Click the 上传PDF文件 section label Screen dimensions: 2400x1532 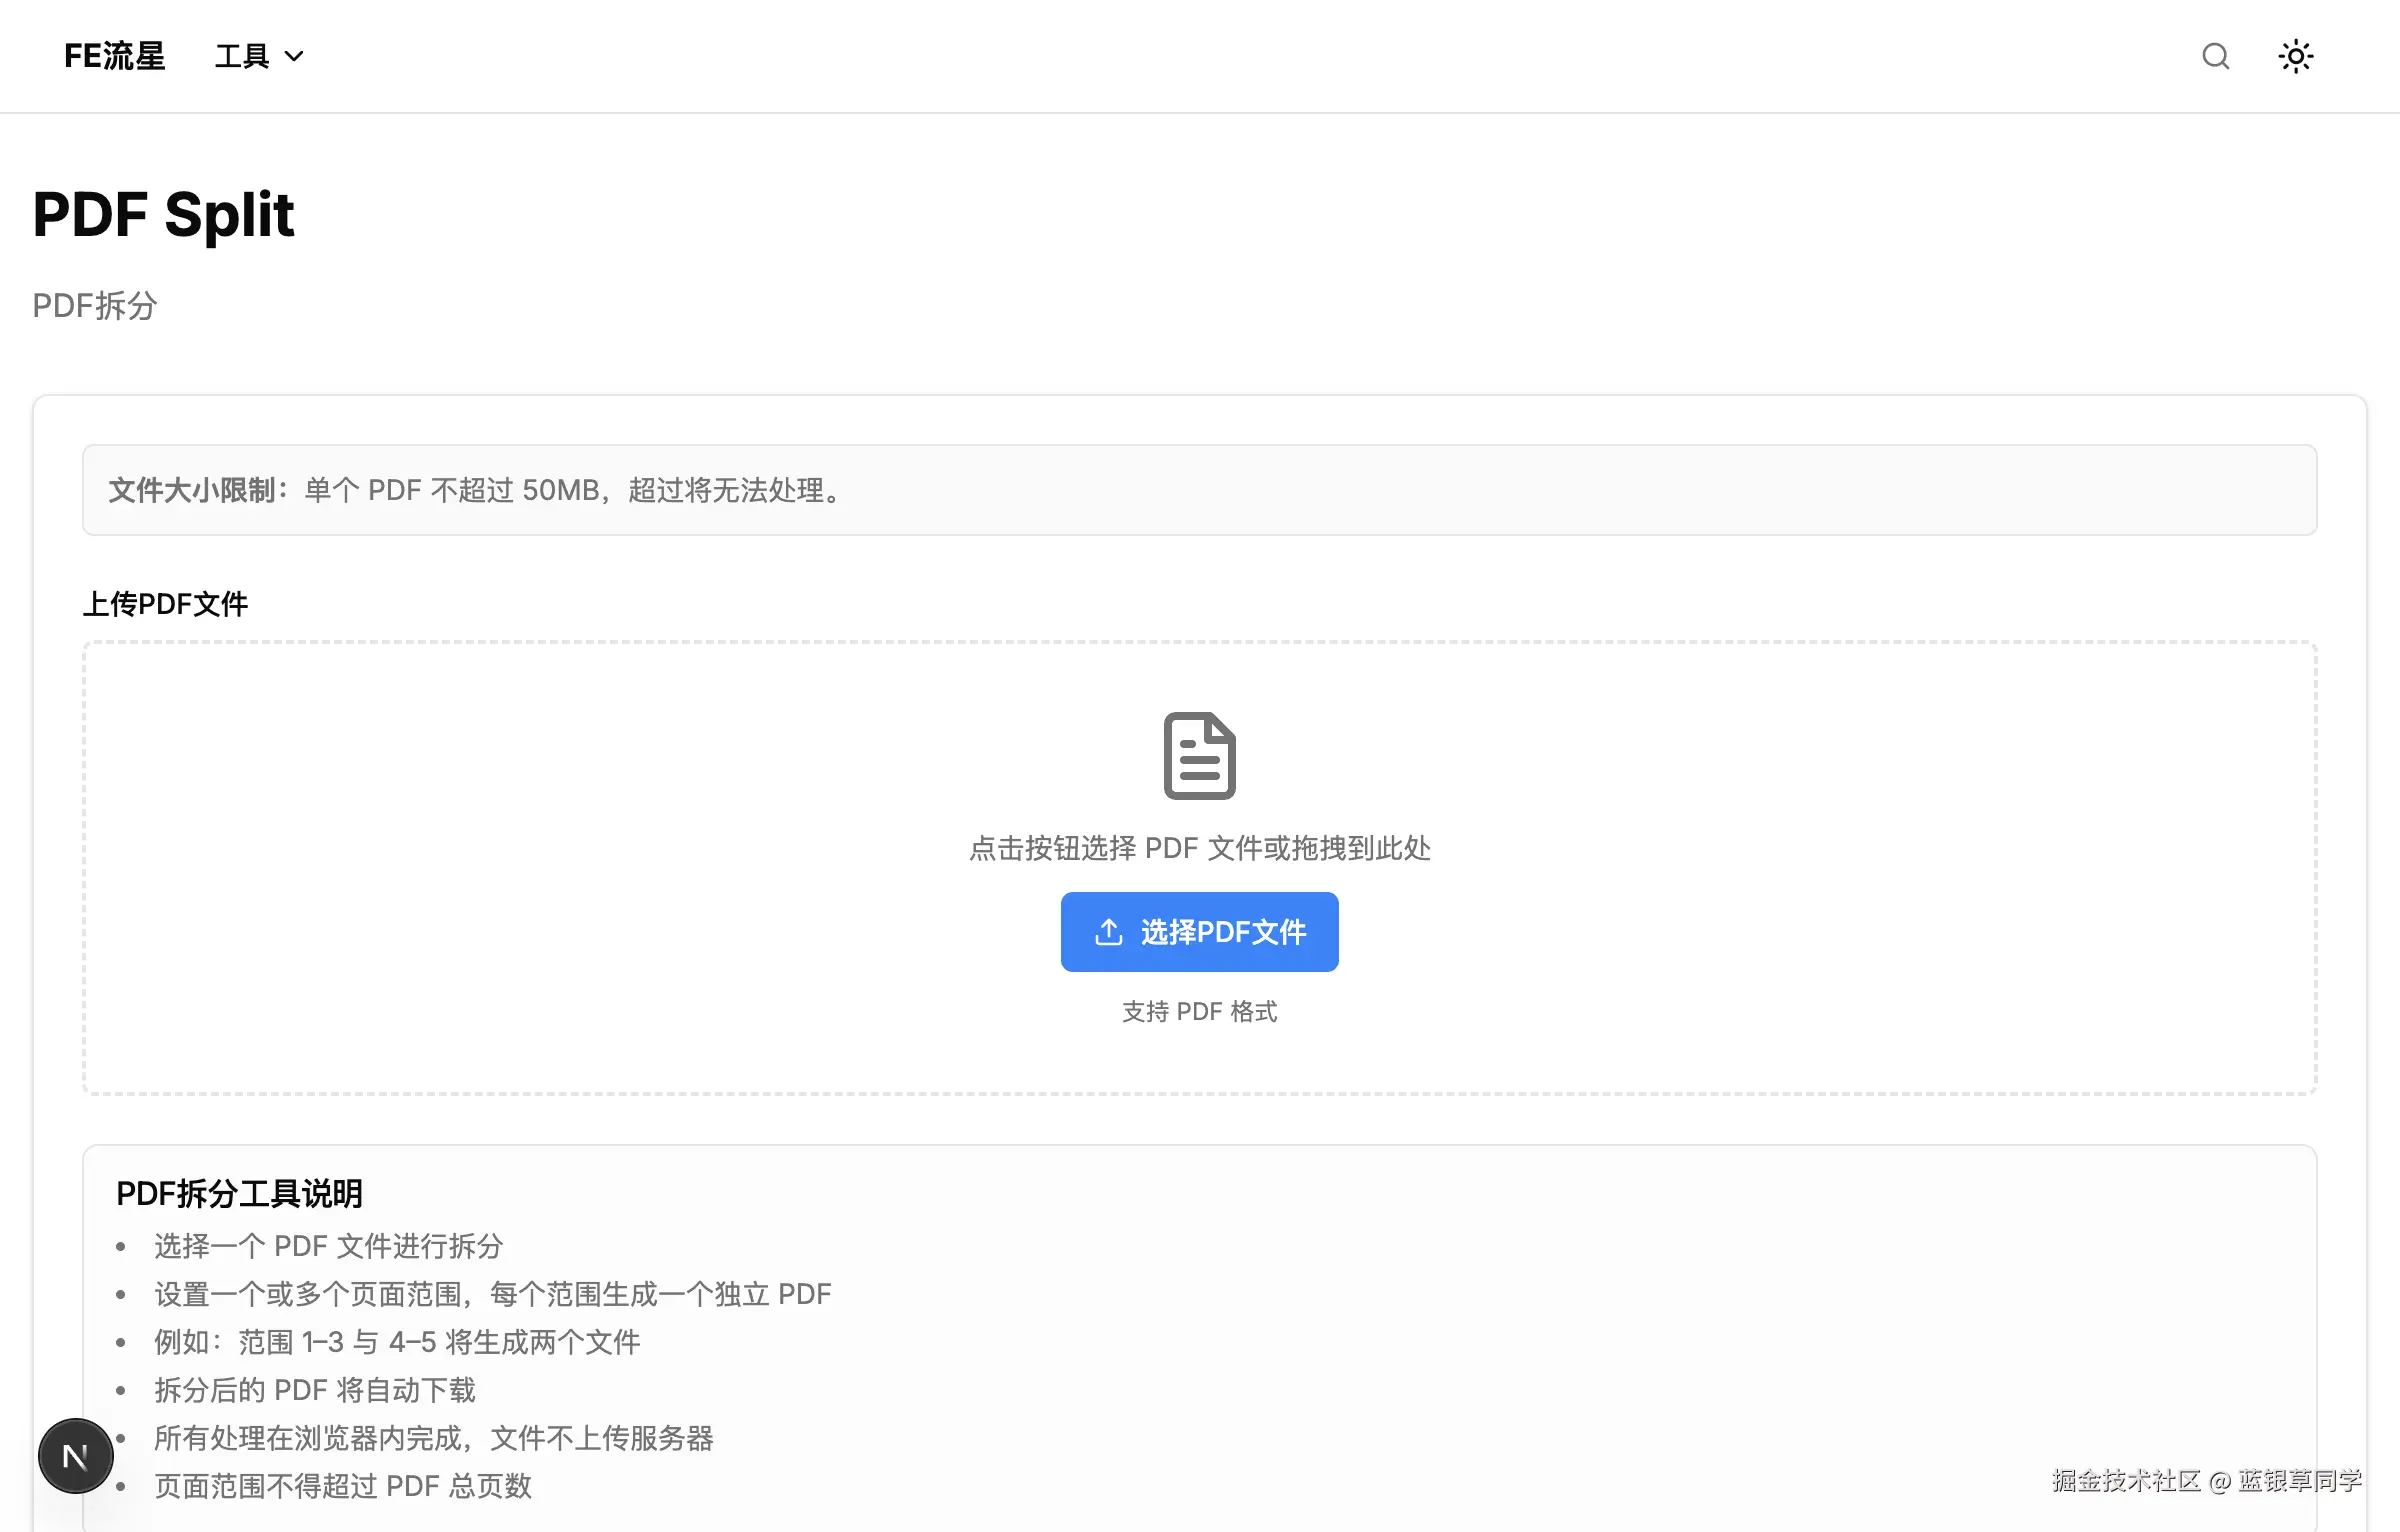click(x=164, y=604)
